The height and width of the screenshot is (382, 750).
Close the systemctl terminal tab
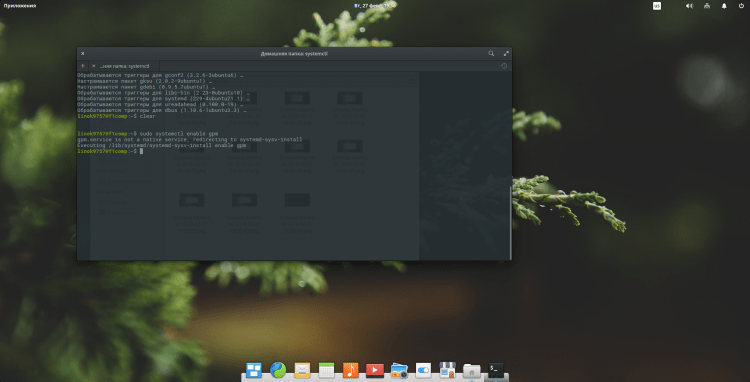point(94,66)
